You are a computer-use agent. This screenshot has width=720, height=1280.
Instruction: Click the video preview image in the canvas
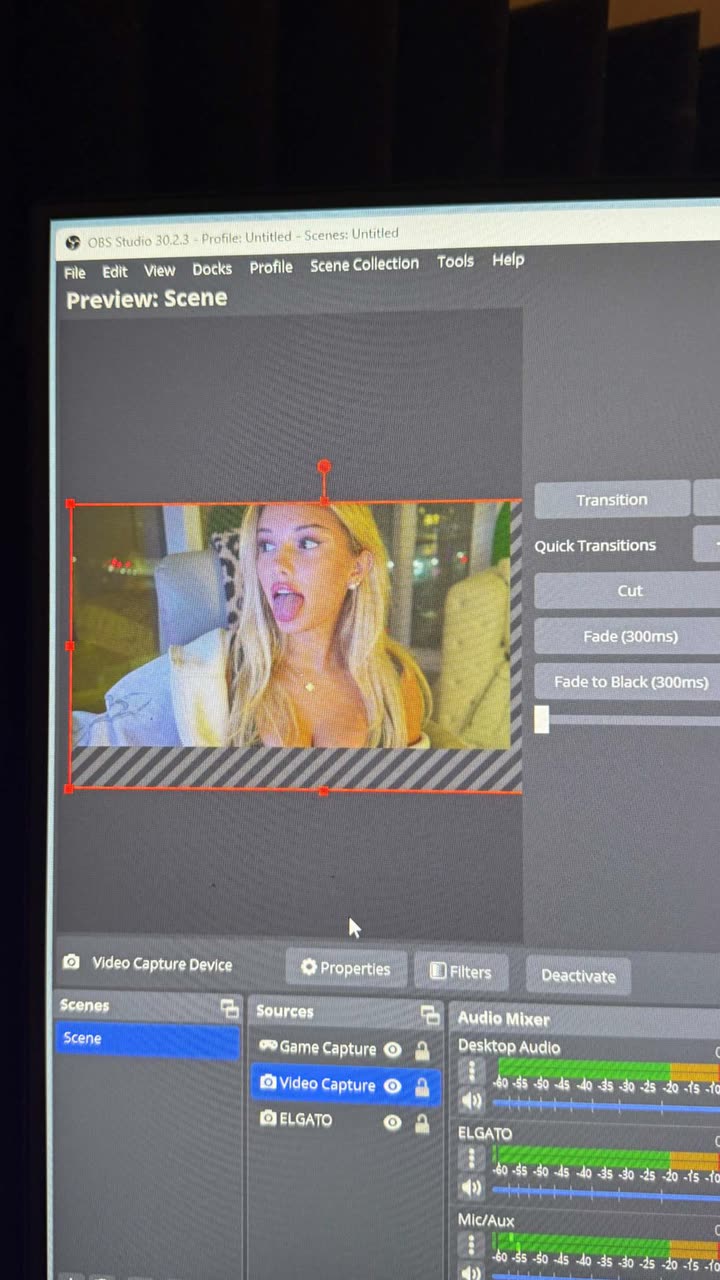tap(291, 624)
